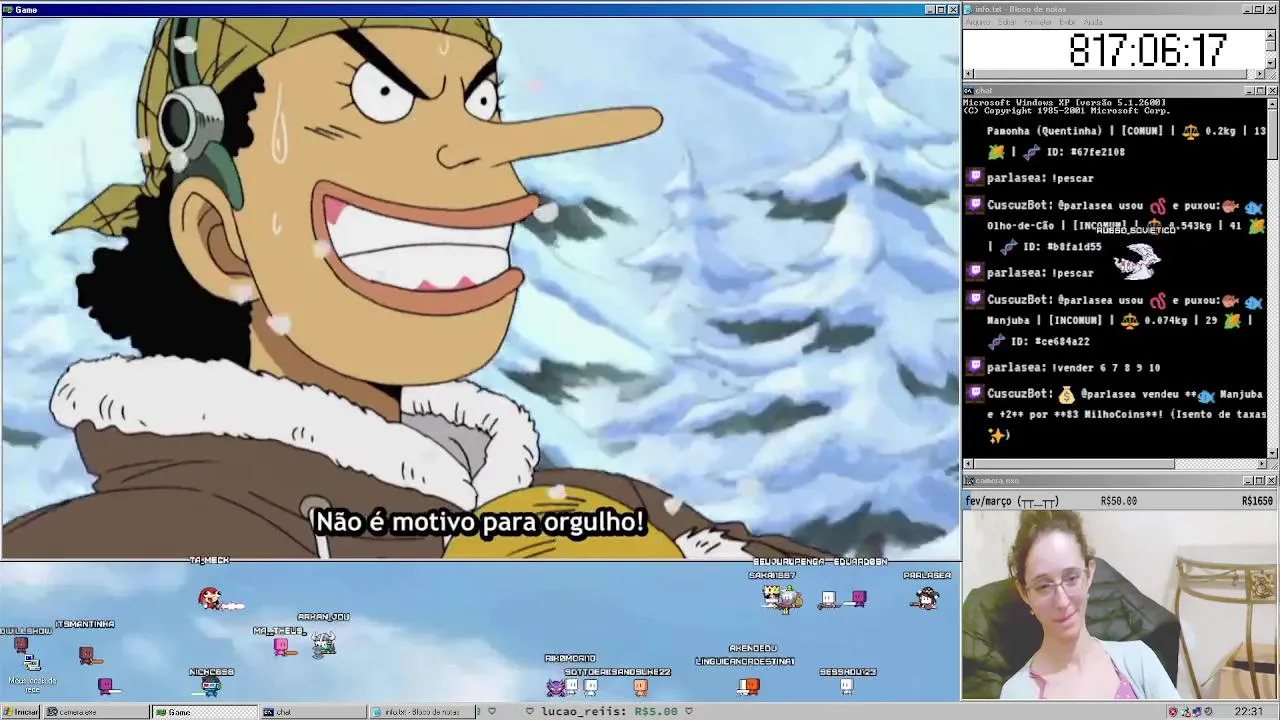This screenshot has width=1280, height=720.
Task: Click money bag emoji in CuscuzBot message
Action: click(x=1067, y=394)
